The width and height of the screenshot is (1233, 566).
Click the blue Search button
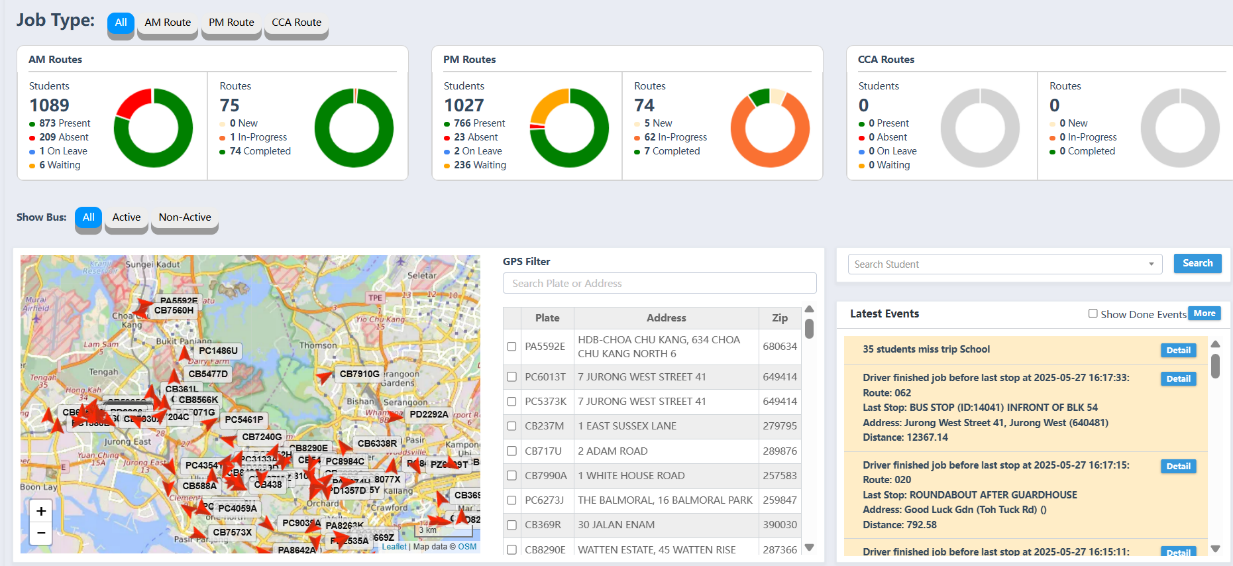[x=1197, y=263]
